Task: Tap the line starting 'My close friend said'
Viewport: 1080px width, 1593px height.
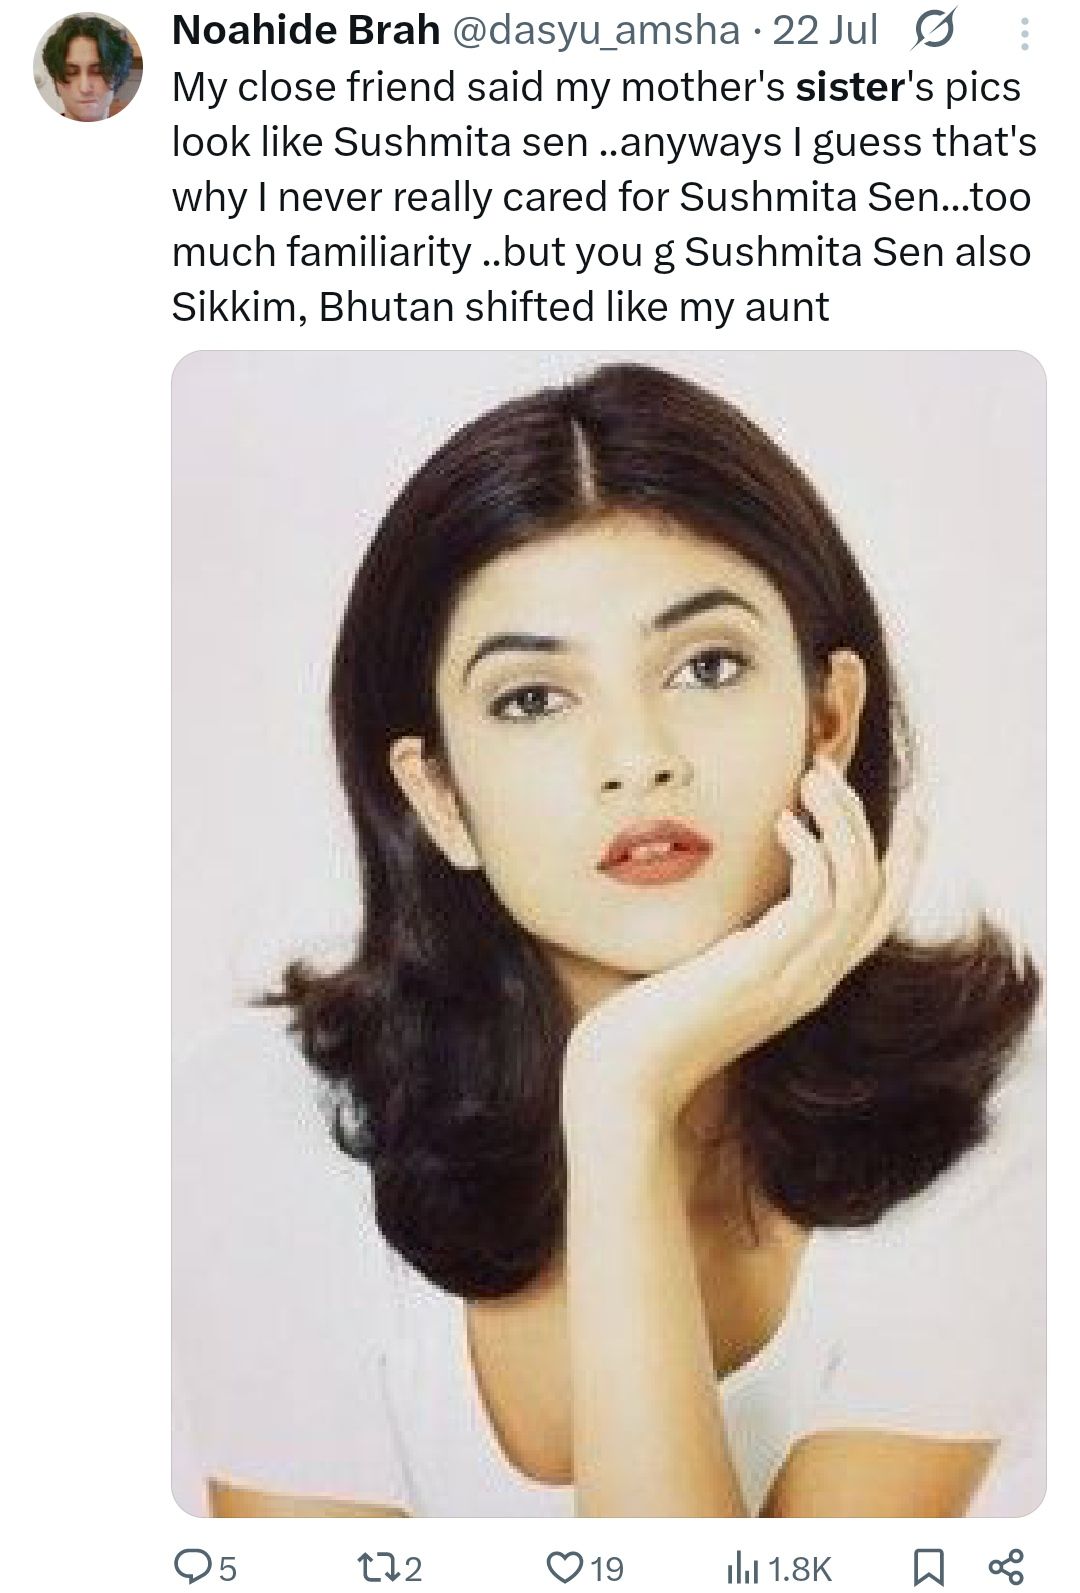Action: coord(597,87)
